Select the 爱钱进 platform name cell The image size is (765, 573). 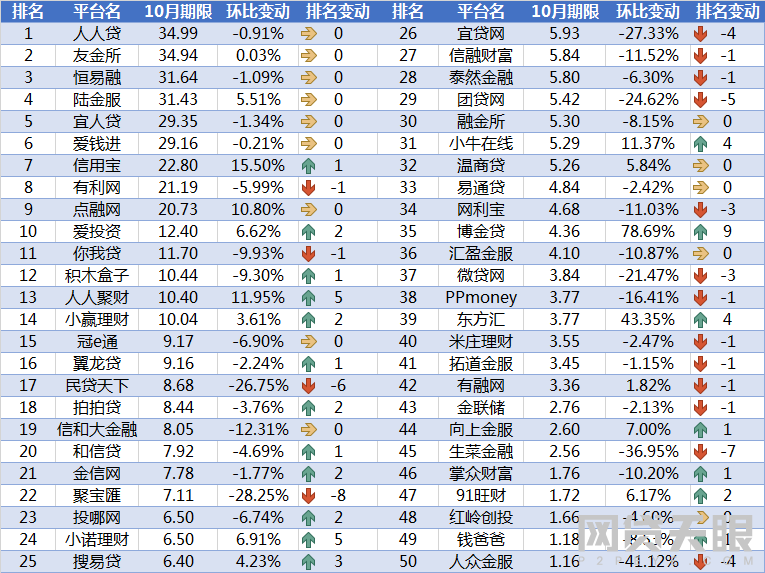97,143
